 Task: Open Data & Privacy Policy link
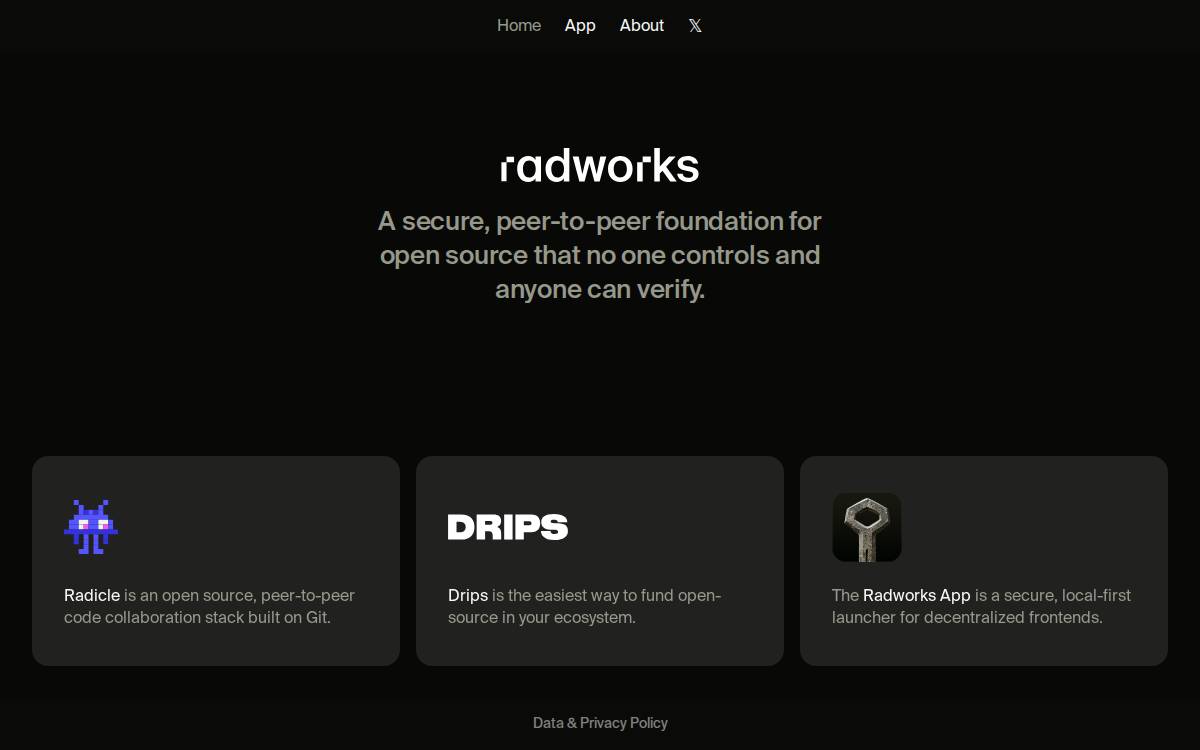pyautogui.click(x=600, y=722)
